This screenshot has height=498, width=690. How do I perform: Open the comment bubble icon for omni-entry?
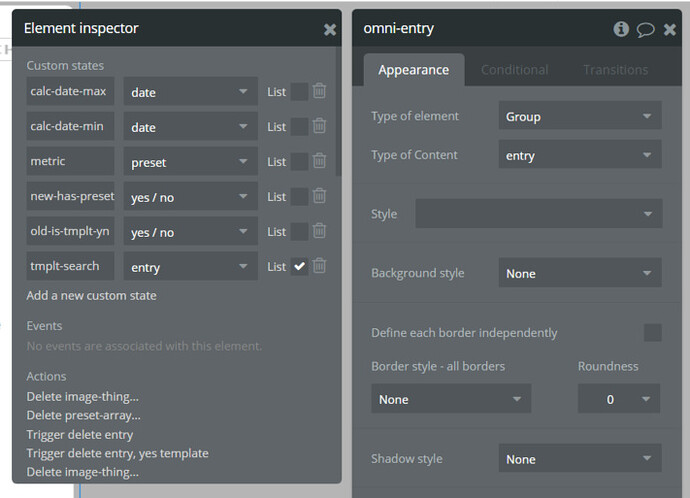tap(646, 29)
